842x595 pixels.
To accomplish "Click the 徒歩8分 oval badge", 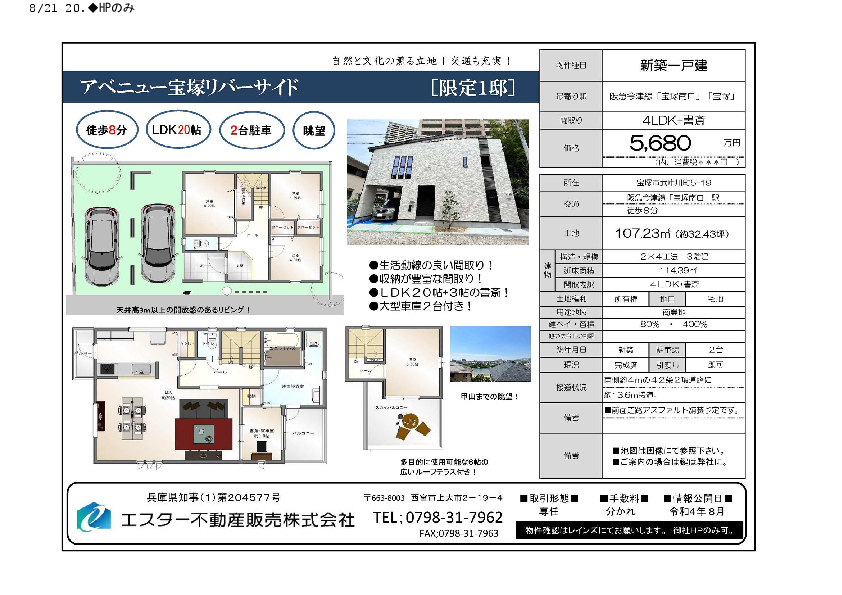I will pos(105,130).
